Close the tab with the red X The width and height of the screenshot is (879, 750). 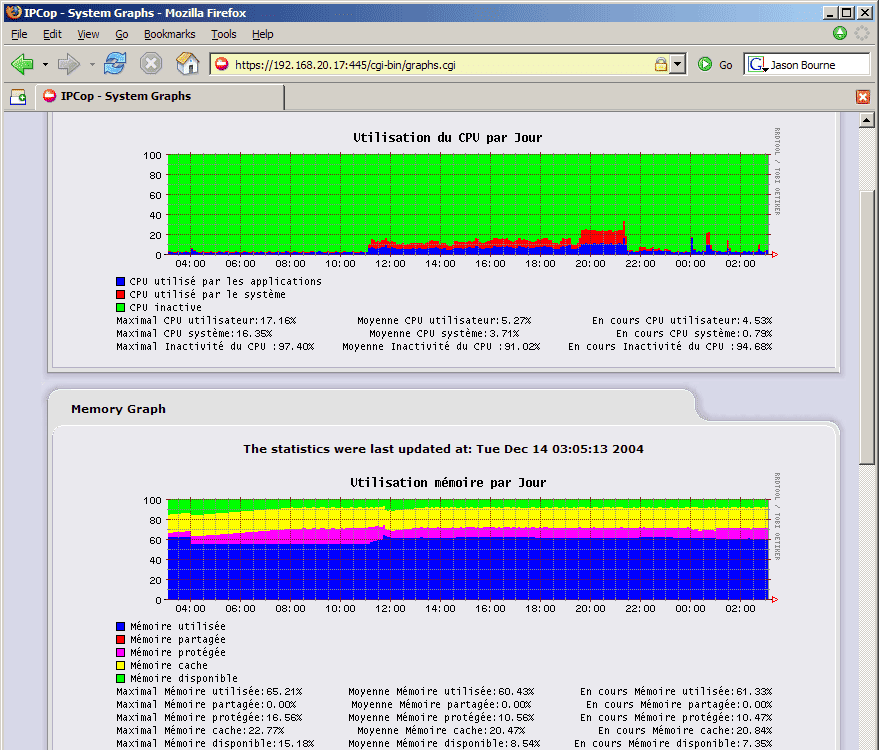click(863, 97)
